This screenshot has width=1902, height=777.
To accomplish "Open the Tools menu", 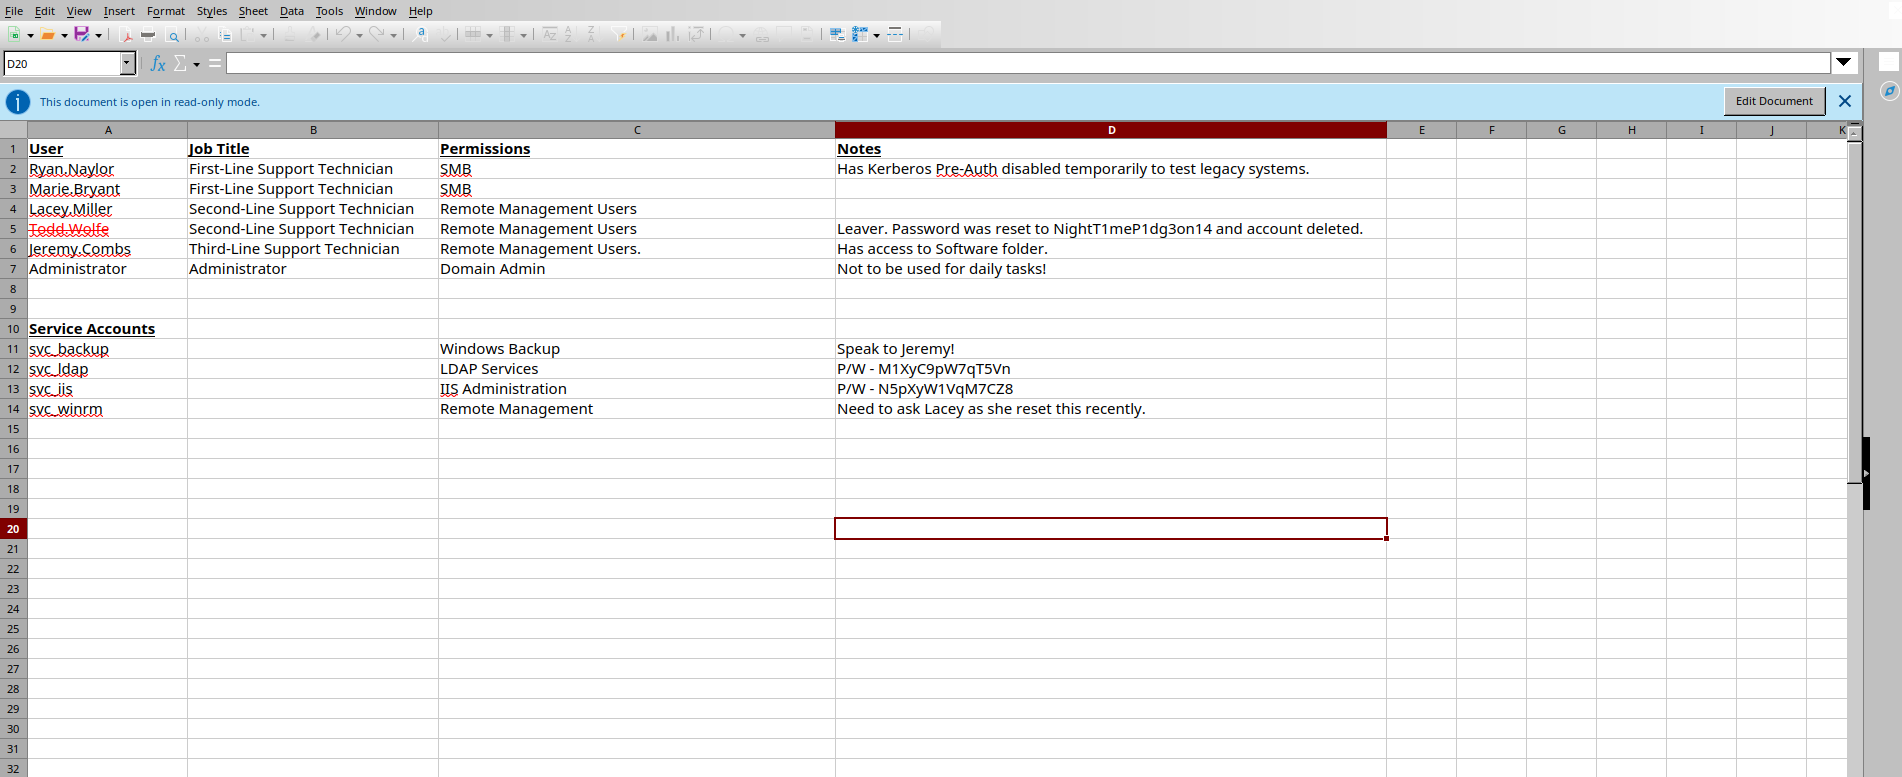I will click(x=329, y=11).
